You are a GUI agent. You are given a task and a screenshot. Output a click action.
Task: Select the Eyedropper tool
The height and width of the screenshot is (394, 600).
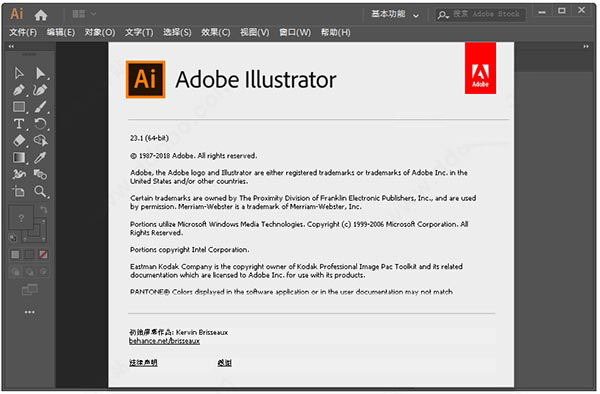pyautogui.click(x=40, y=158)
